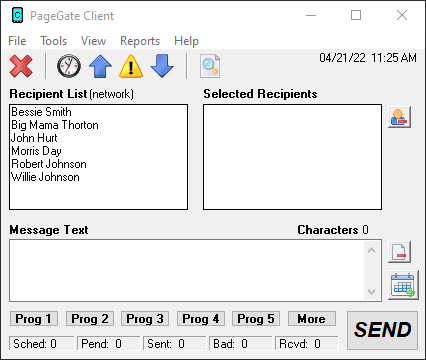Image resolution: width=426 pixels, height=360 pixels.
Task: Open the Reports menu
Action: [140, 41]
